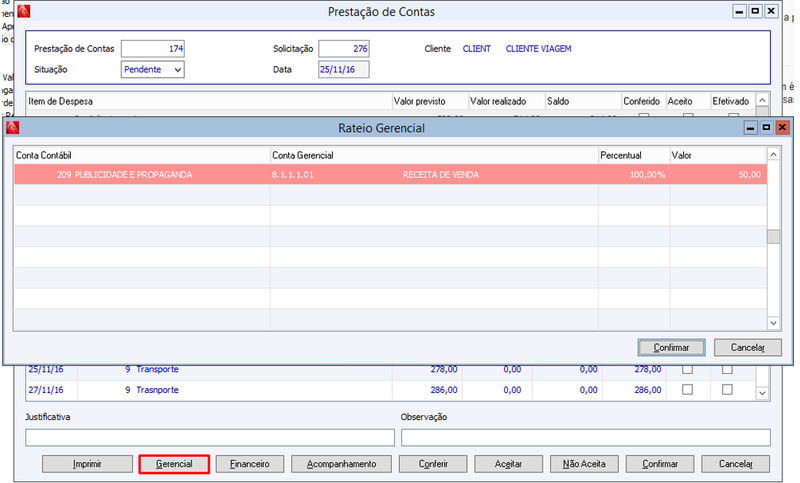Select the 209 PUBLICIDADE E PROPAGANDA row

click(x=390, y=174)
